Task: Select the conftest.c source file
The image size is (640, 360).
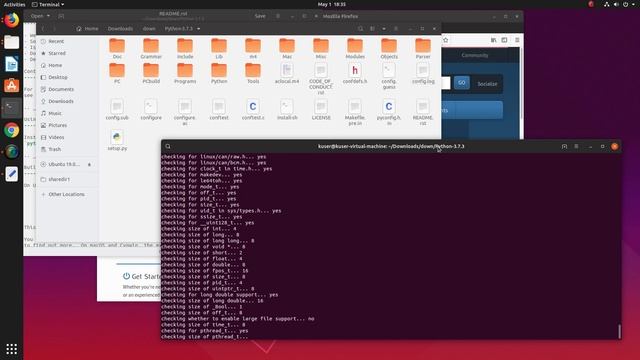Action: [x=253, y=109]
